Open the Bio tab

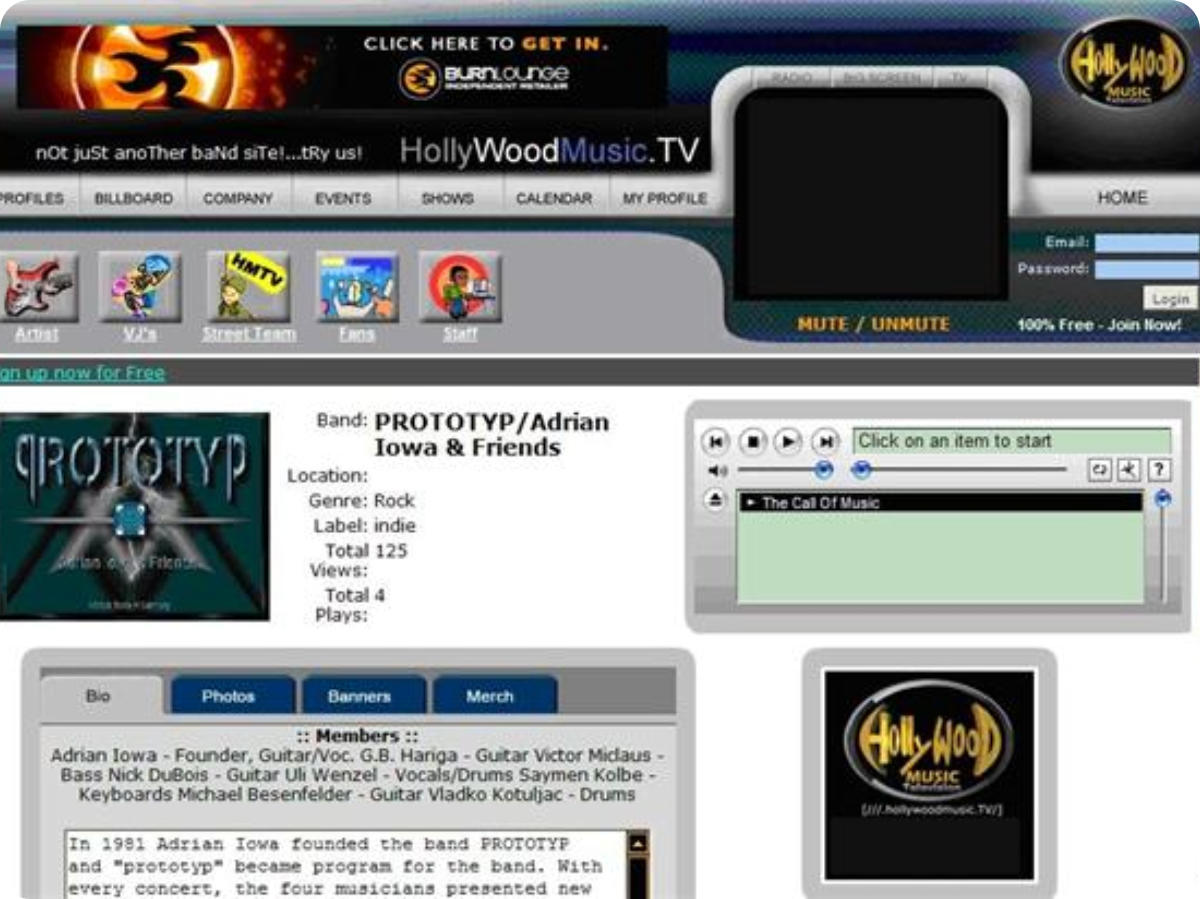pyautogui.click(x=100, y=696)
